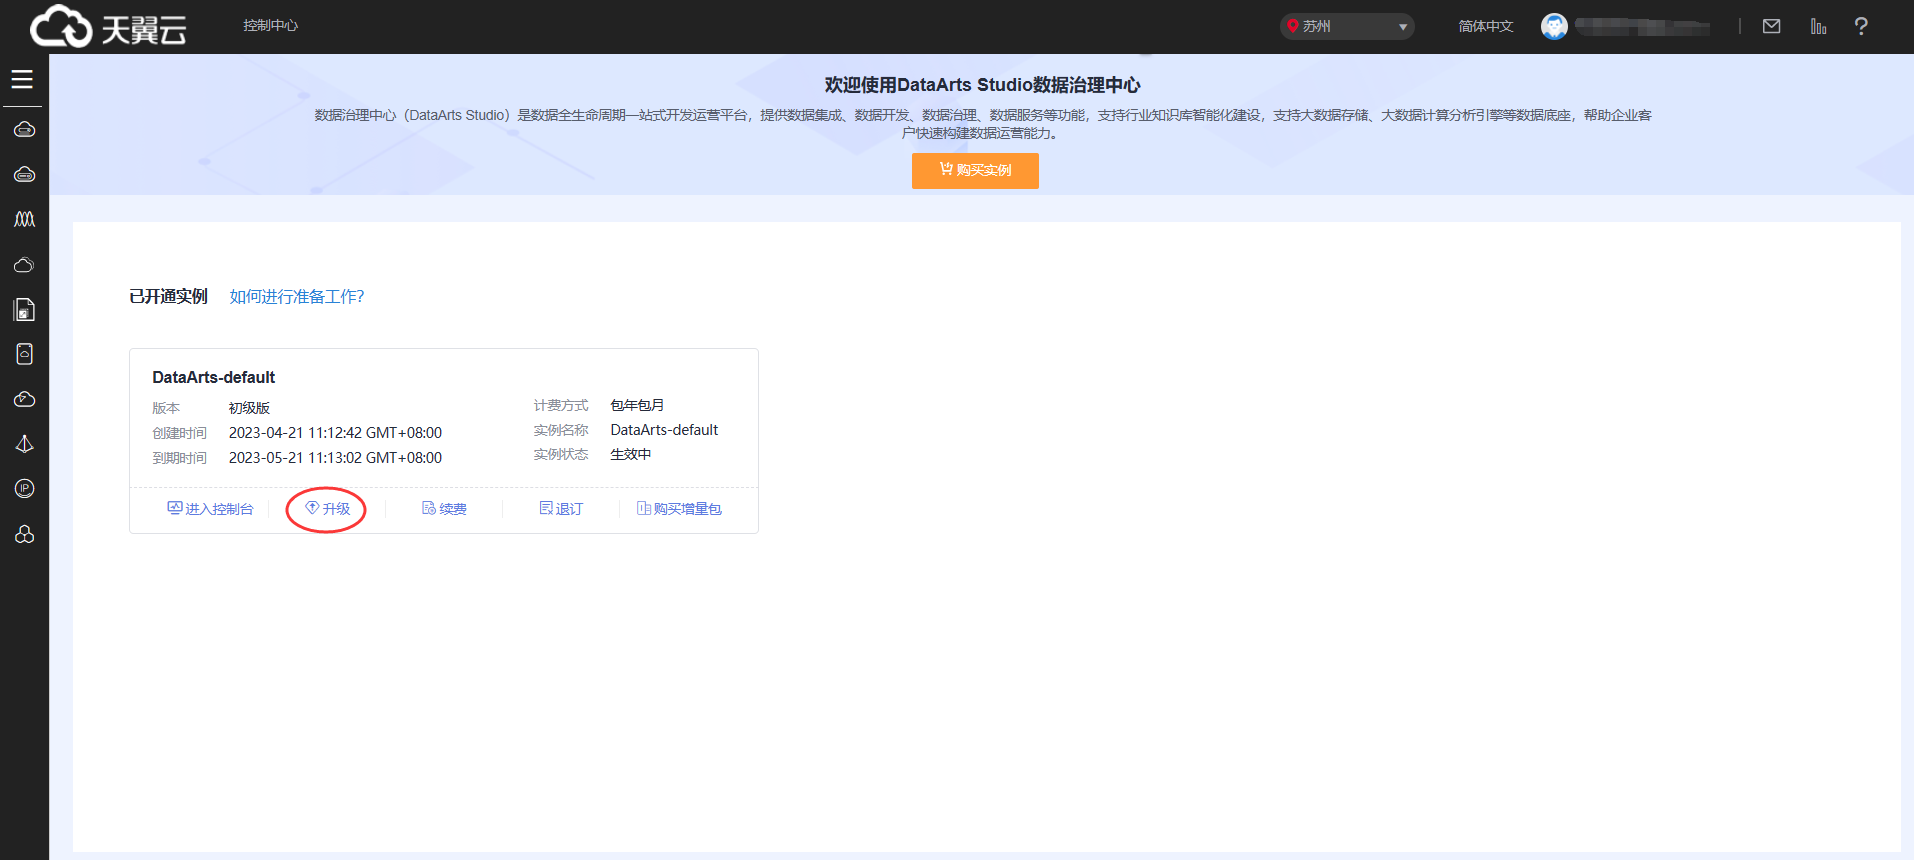Open the mail messages icon
The width and height of the screenshot is (1914, 860).
pyautogui.click(x=1771, y=26)
